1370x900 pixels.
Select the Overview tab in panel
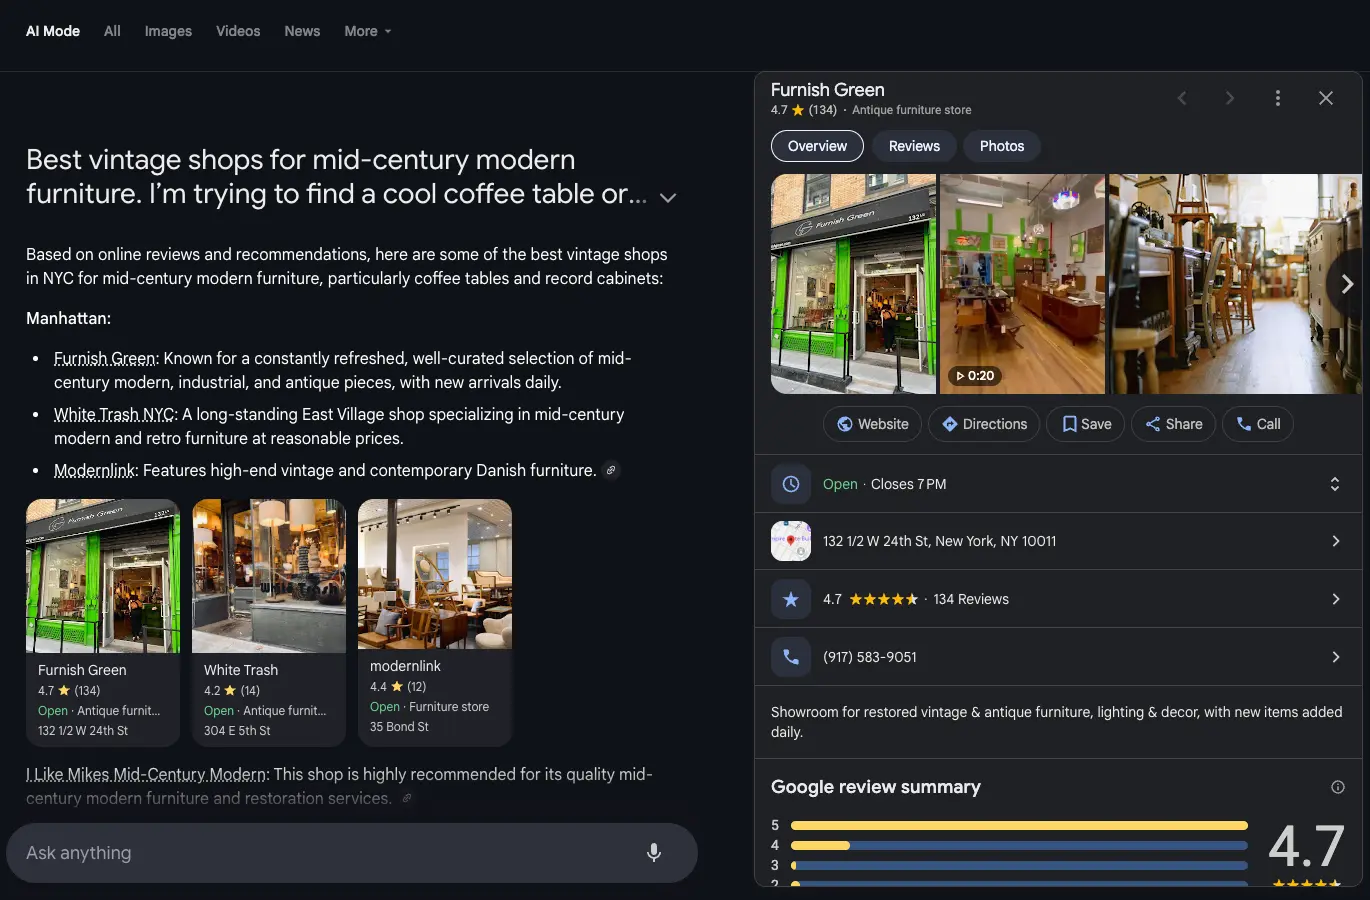[817, 146]
